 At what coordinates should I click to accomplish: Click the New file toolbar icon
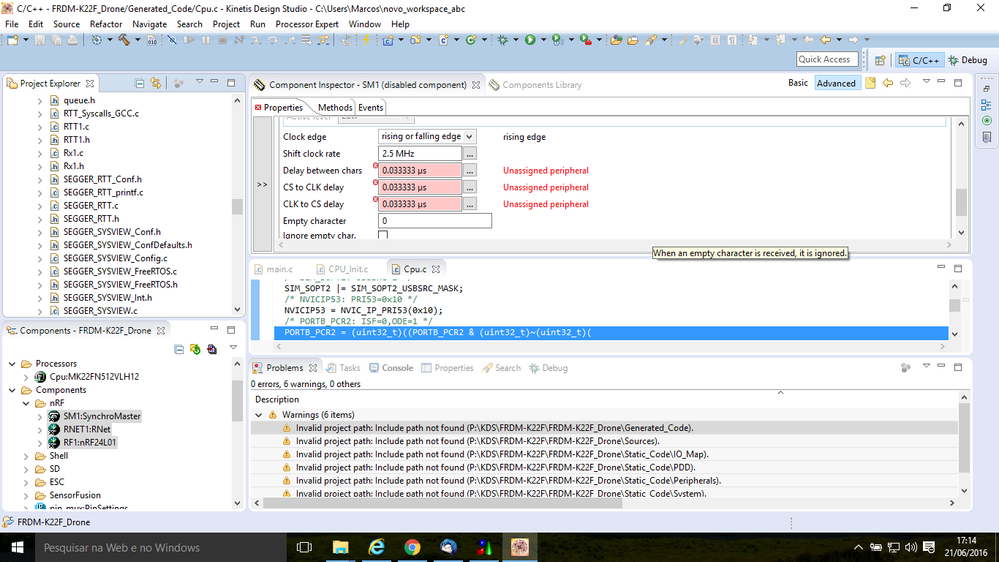(x=12, y=40)
